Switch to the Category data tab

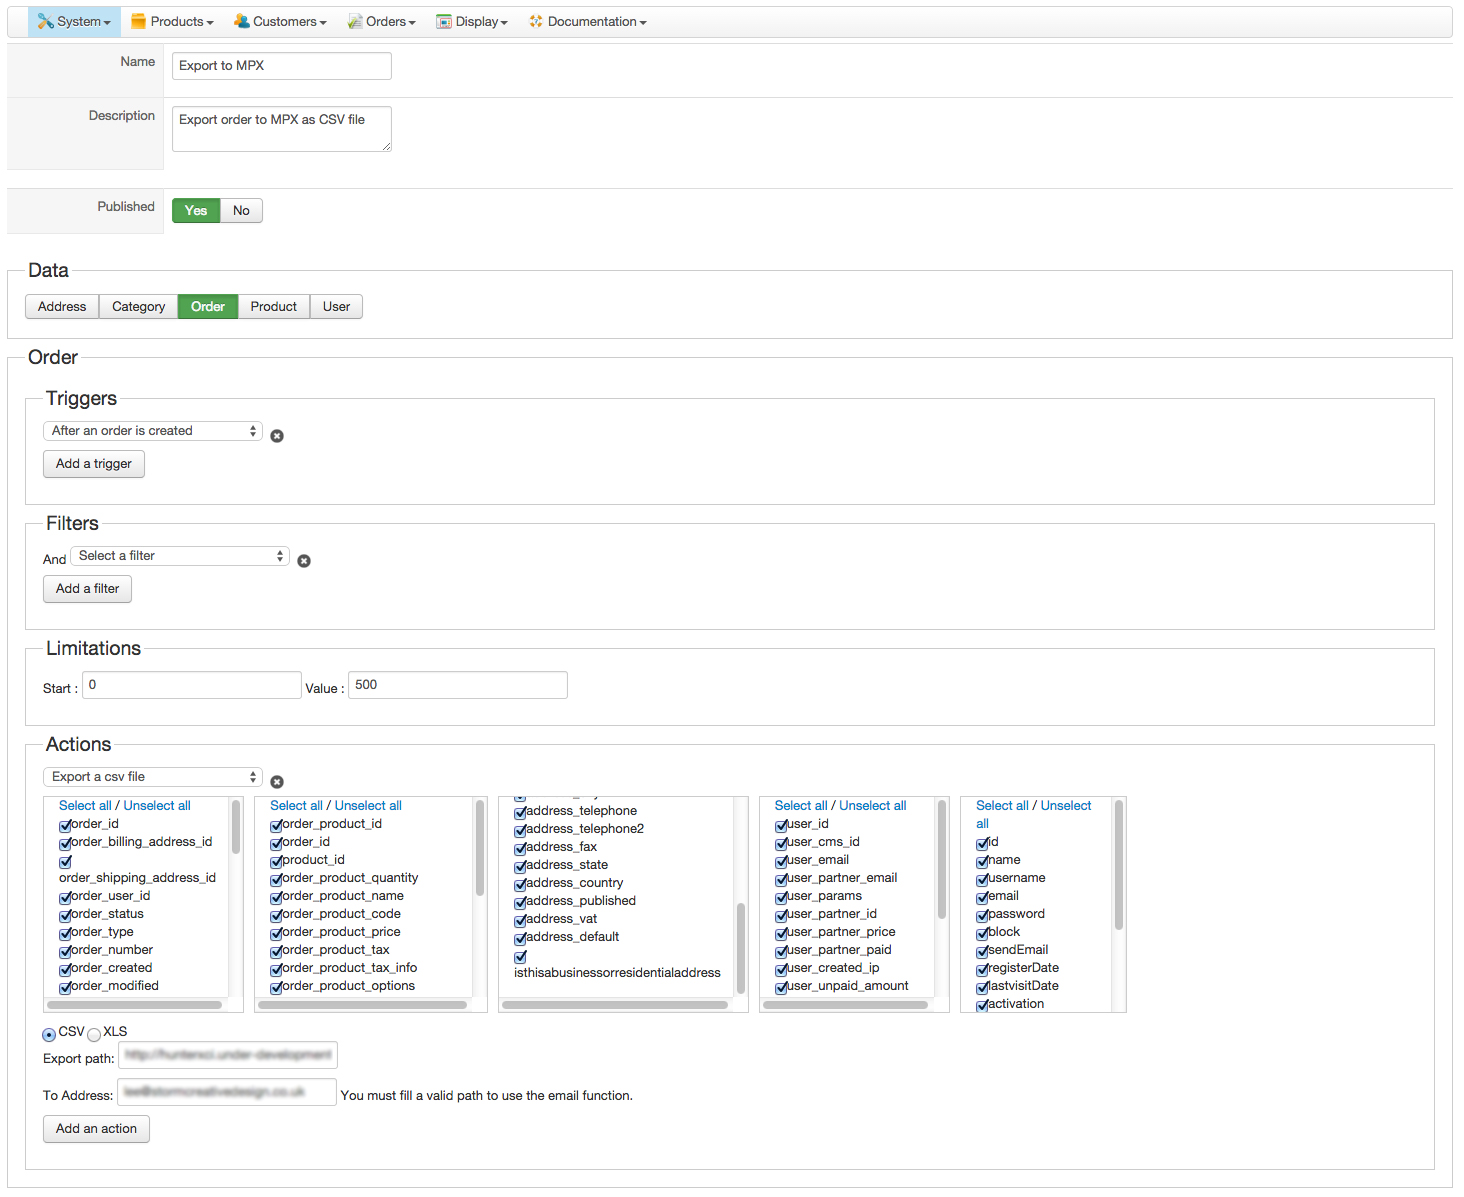click(x=139, y=307)
